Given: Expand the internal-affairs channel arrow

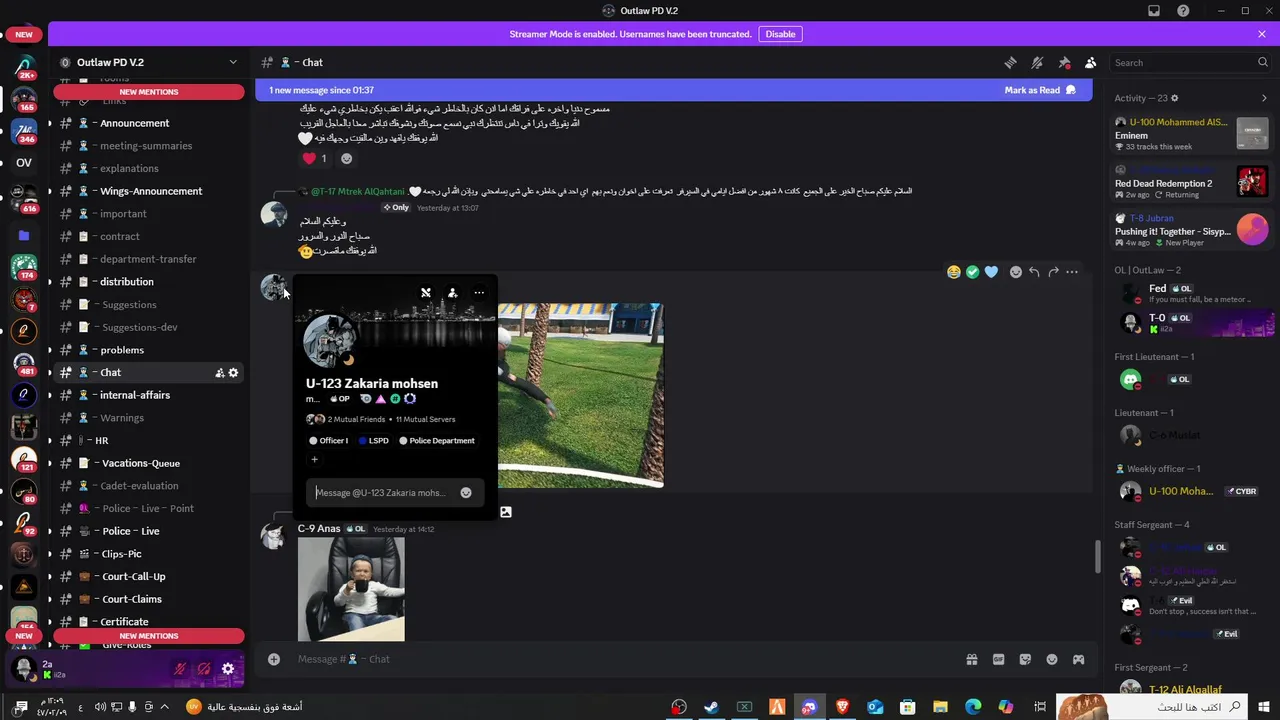Looking at the screenshot, I should [x=49, y=395].
